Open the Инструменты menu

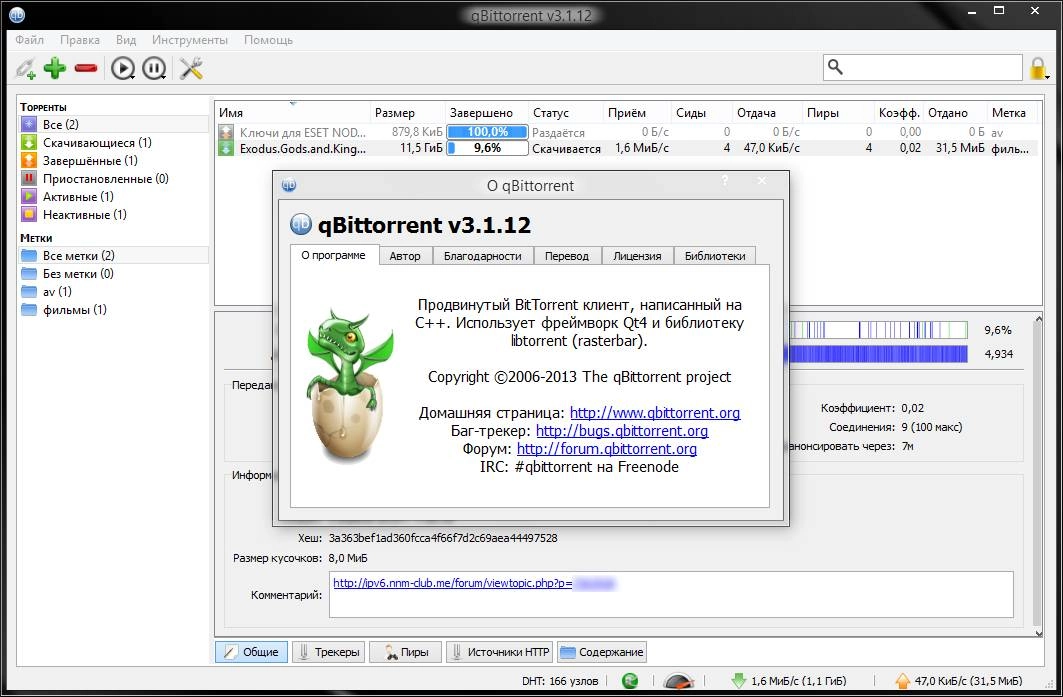click(x=190, y=40)
